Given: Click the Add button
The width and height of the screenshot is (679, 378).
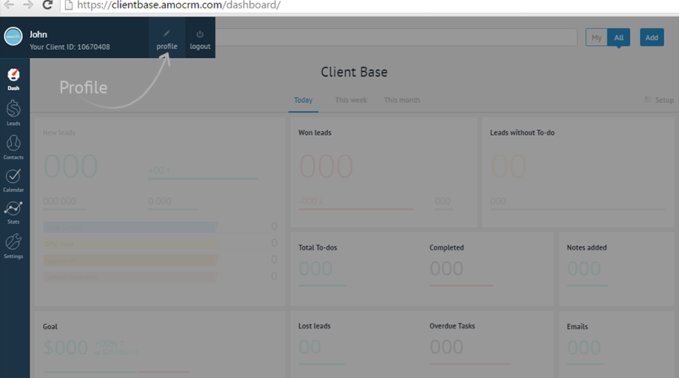Looking at the screenshot, I should point(652,38).
